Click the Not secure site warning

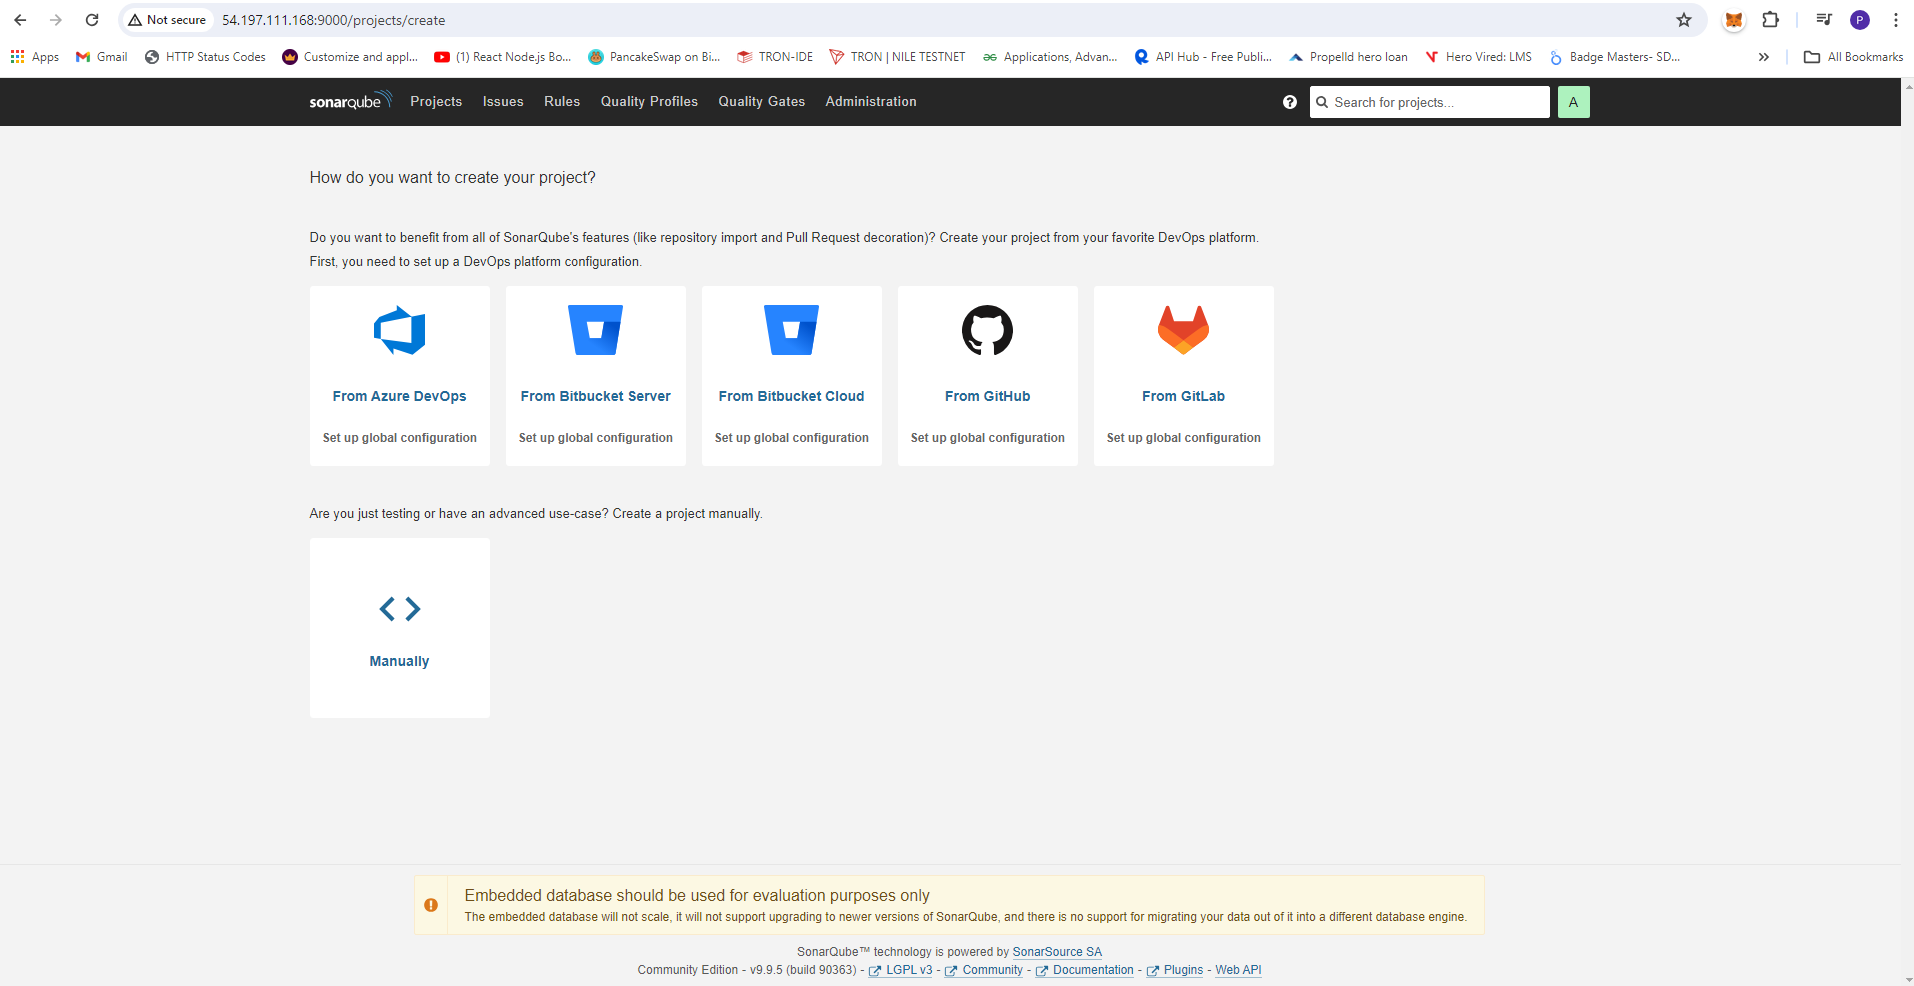point(167,20)
